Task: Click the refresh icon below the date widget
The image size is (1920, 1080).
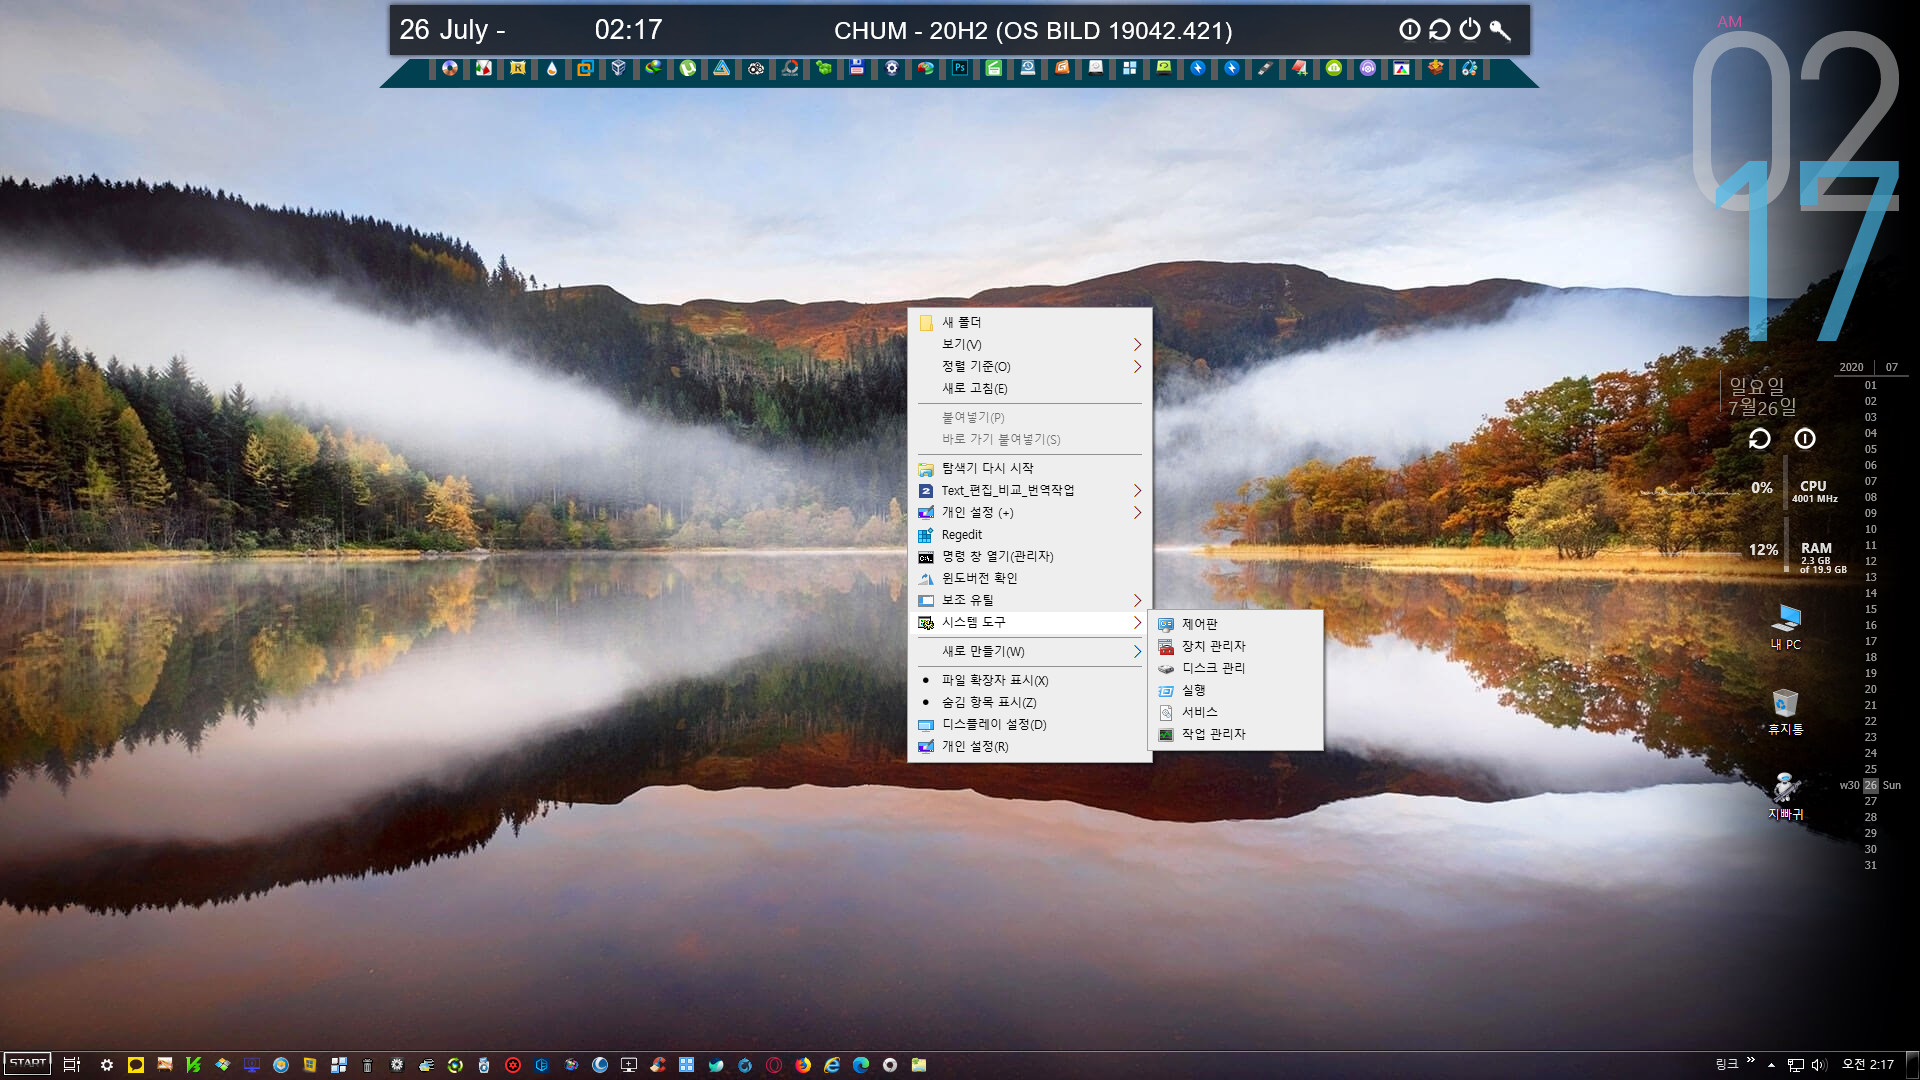Action: (x=1760, y=439)
